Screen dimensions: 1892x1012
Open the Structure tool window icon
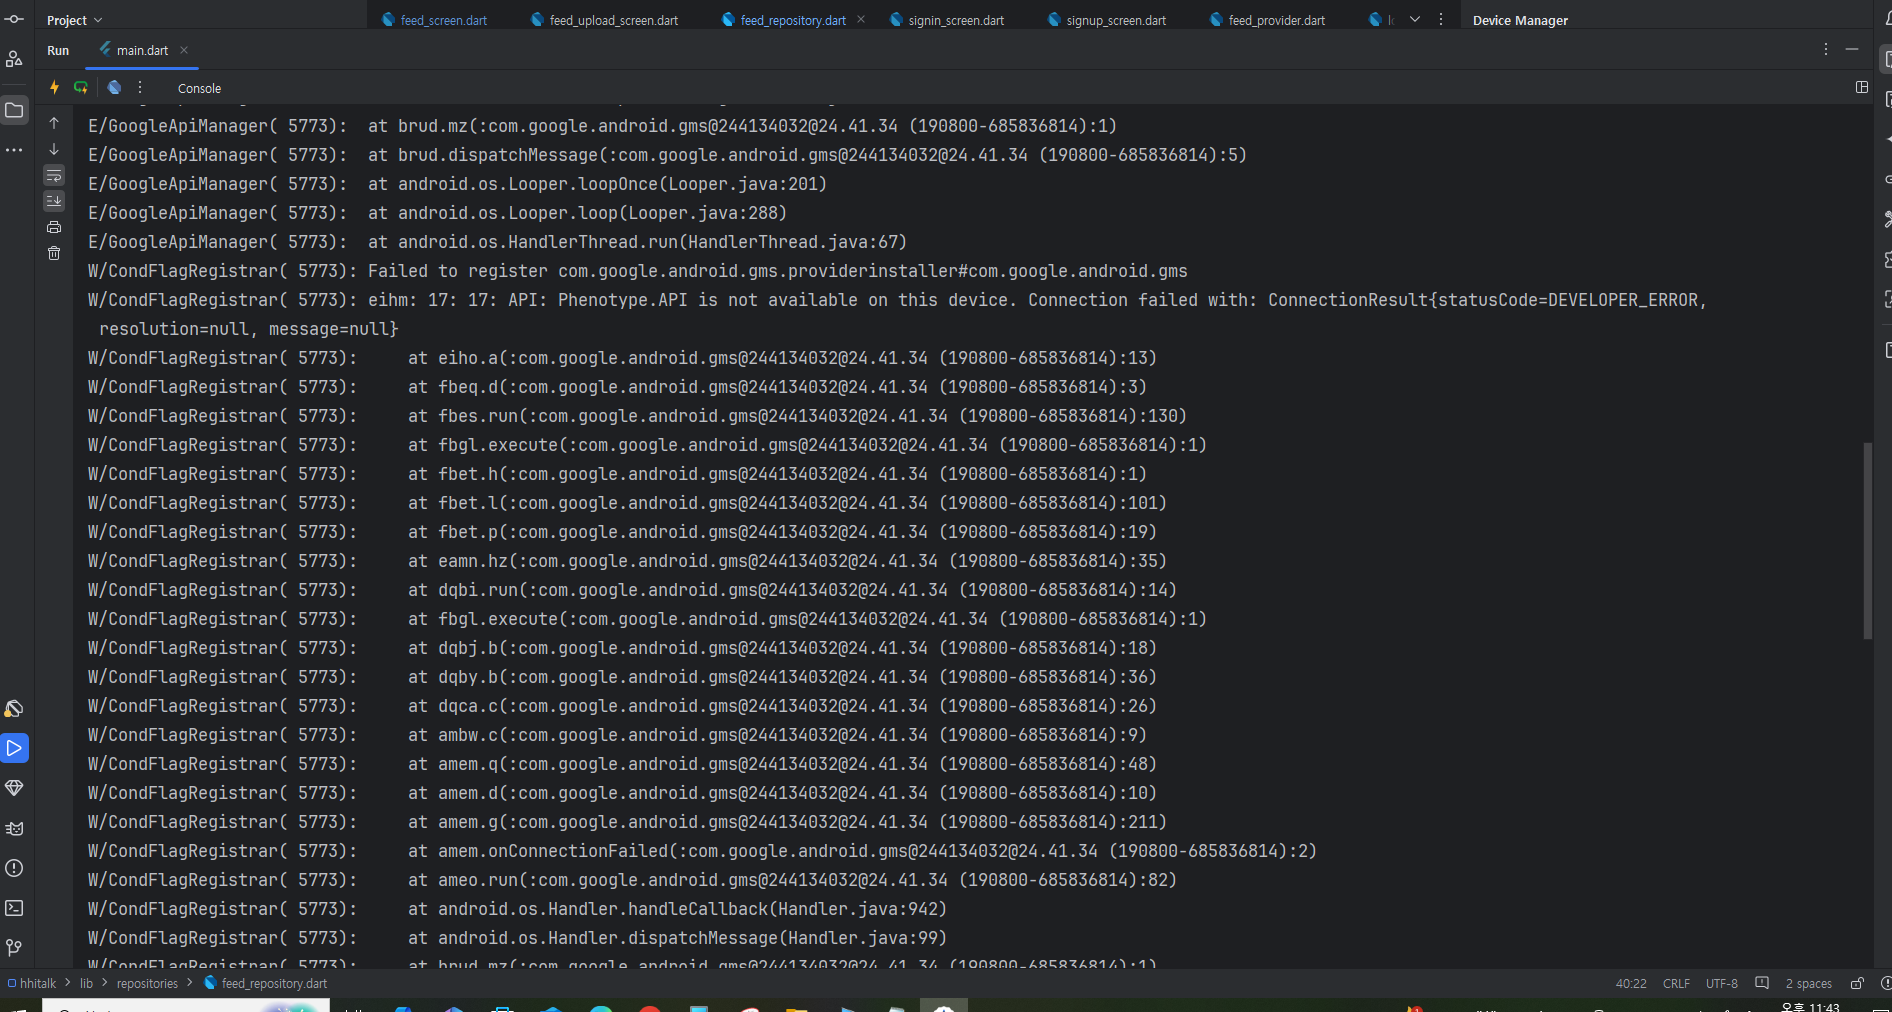pos(14,59)
